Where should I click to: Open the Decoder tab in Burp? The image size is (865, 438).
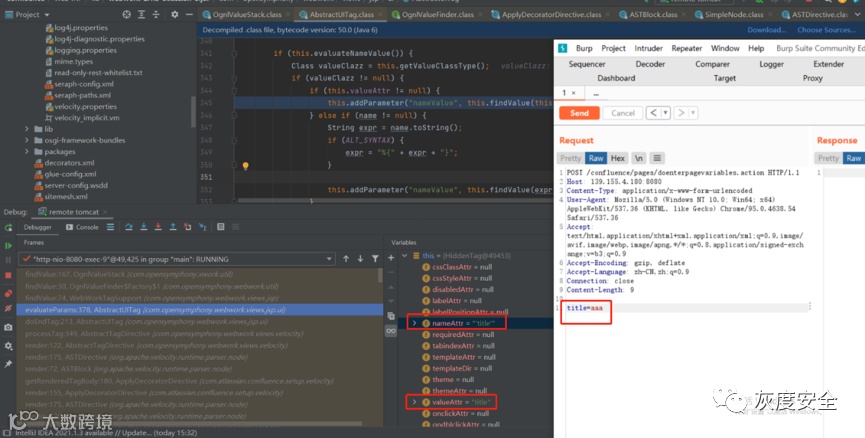(x=650, y=64)
